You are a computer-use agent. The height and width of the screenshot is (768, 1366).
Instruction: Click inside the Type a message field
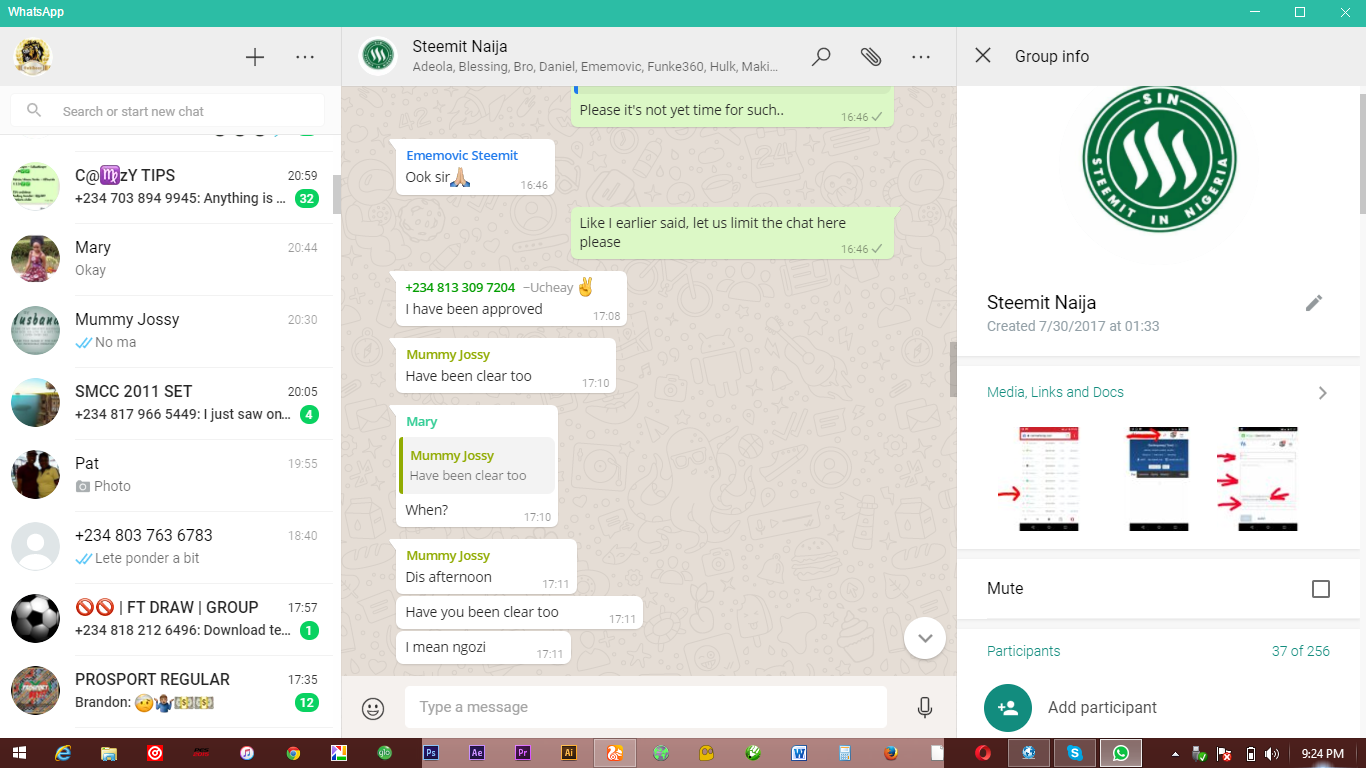click(645, 707)
